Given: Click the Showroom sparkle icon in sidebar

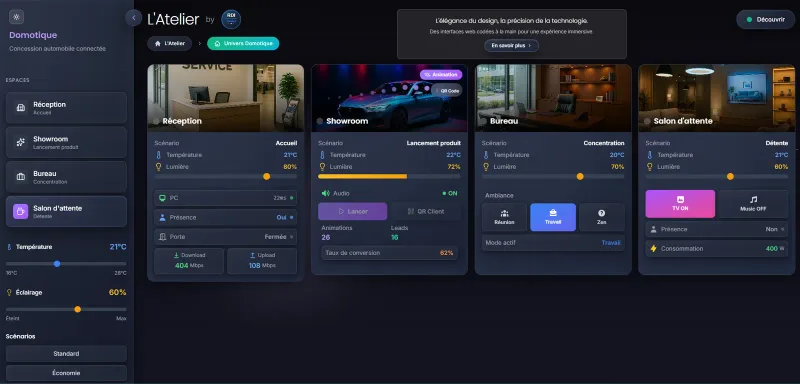Looking at the screenshot, I should click(20, 142).
